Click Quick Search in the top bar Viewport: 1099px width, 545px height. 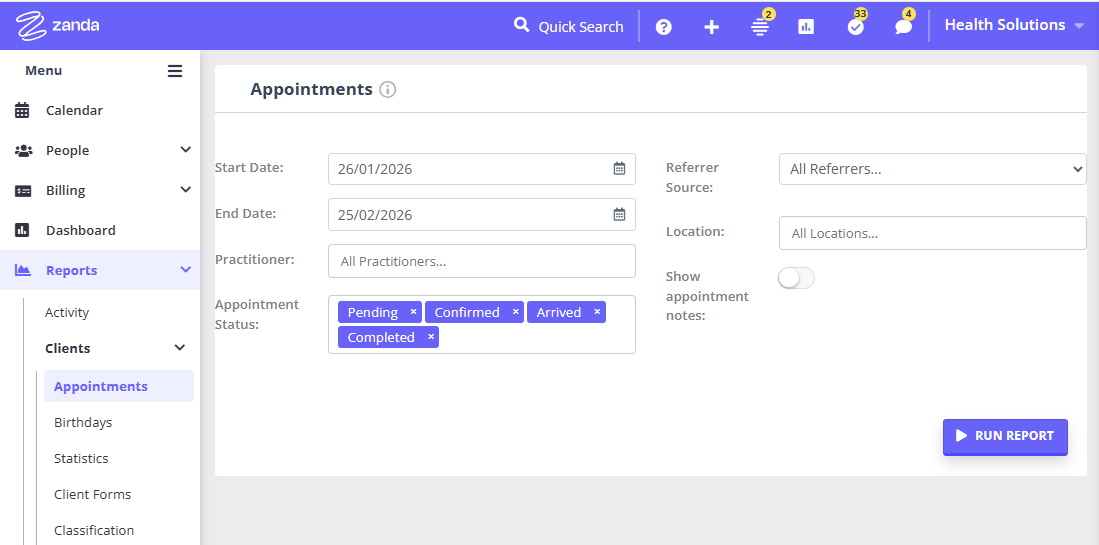568,26
